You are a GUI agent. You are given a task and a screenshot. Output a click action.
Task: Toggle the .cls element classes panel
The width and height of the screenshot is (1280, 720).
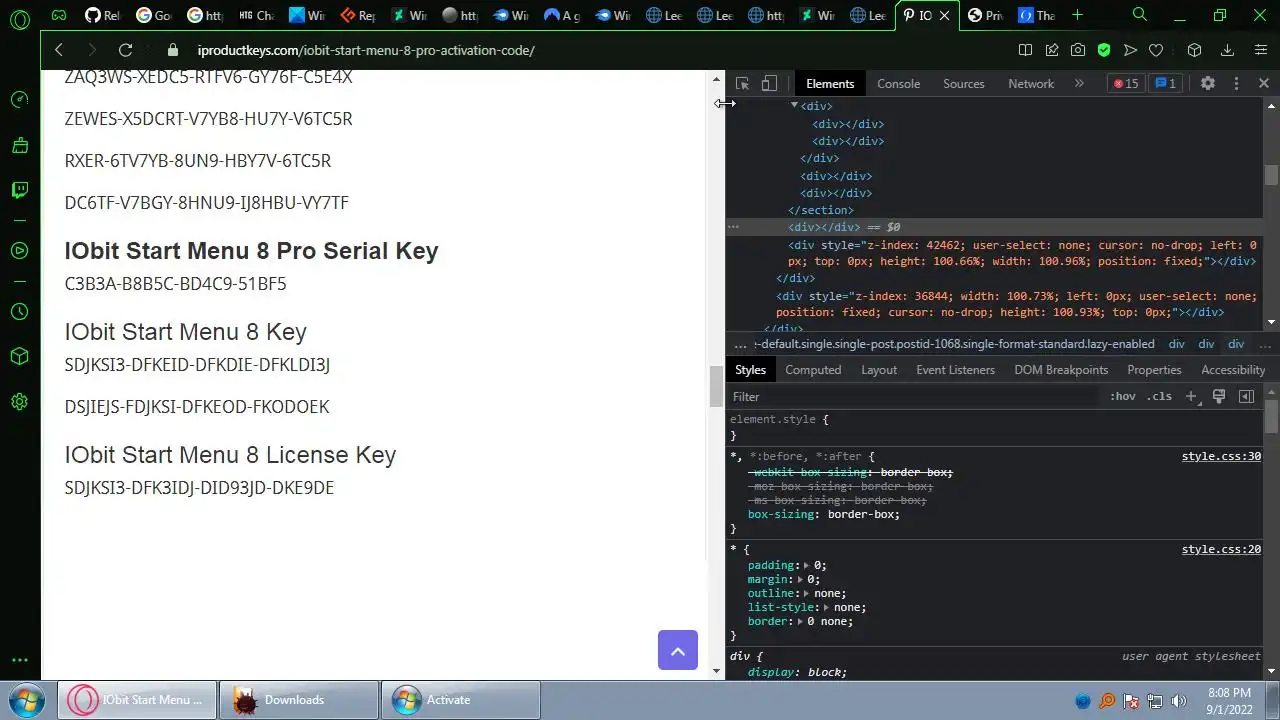(x=1159, y=397)
